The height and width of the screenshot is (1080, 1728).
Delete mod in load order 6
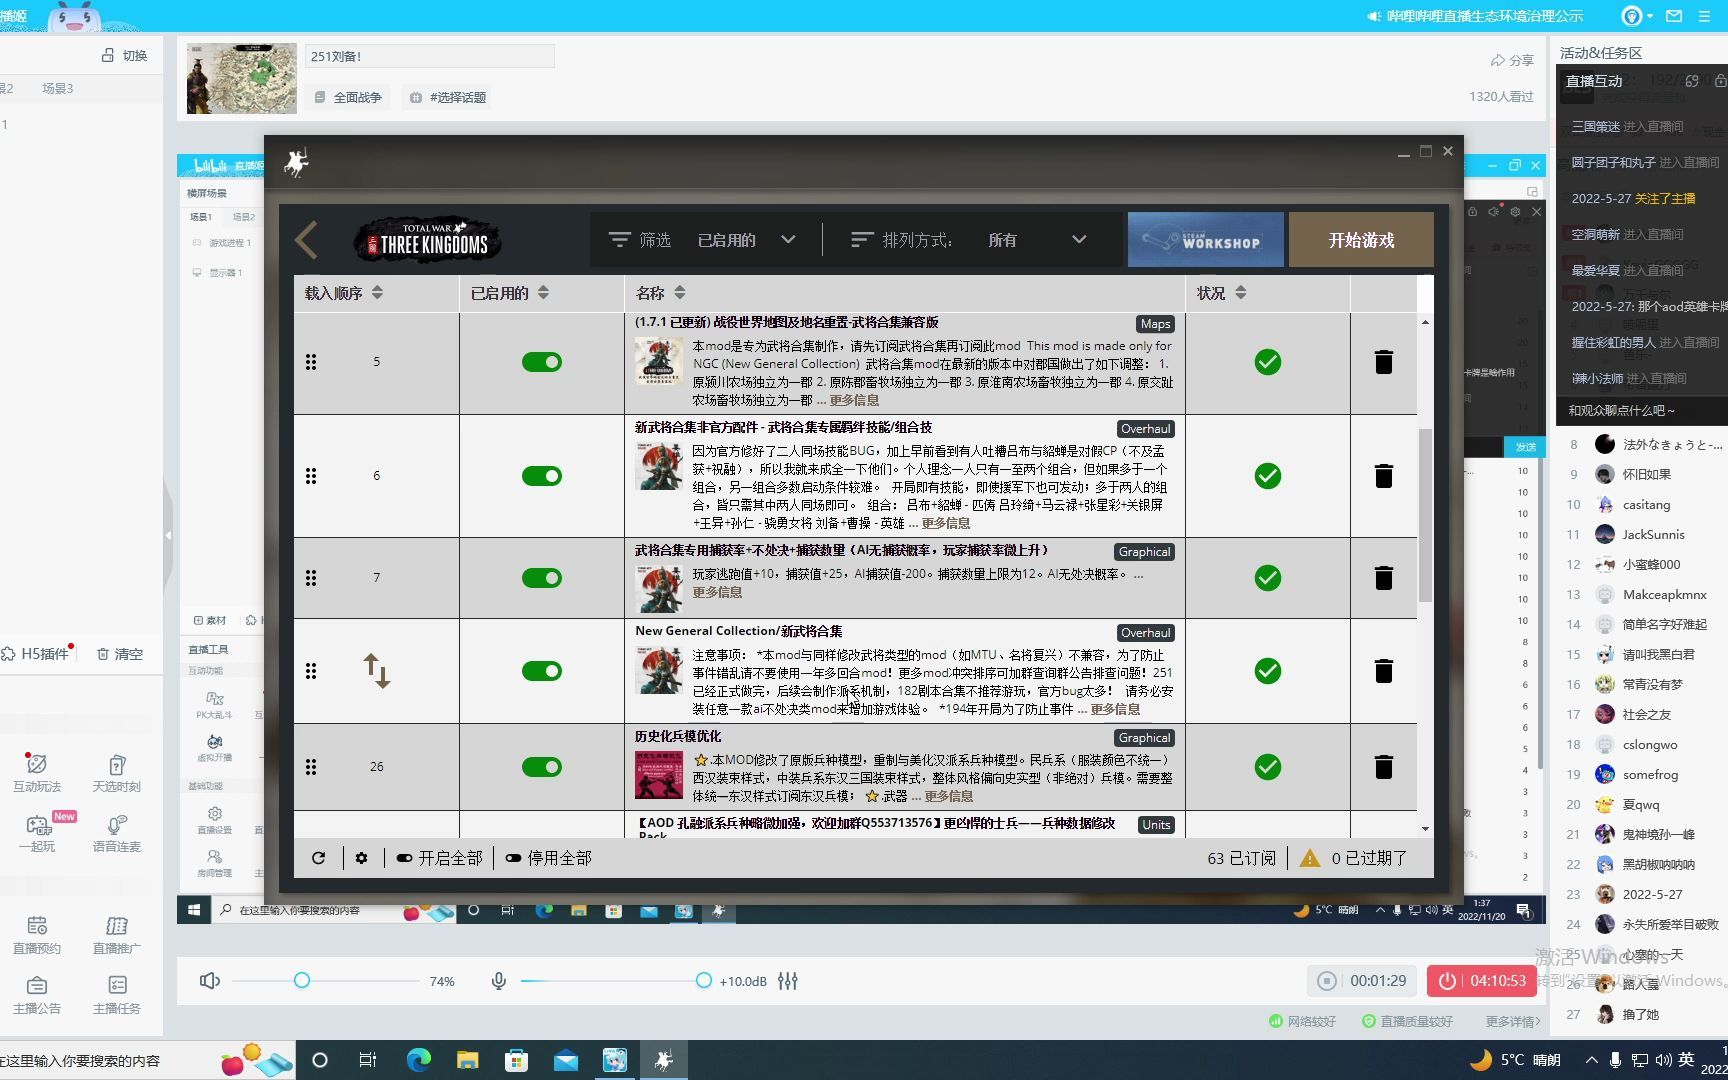[x=1384, y=476]
